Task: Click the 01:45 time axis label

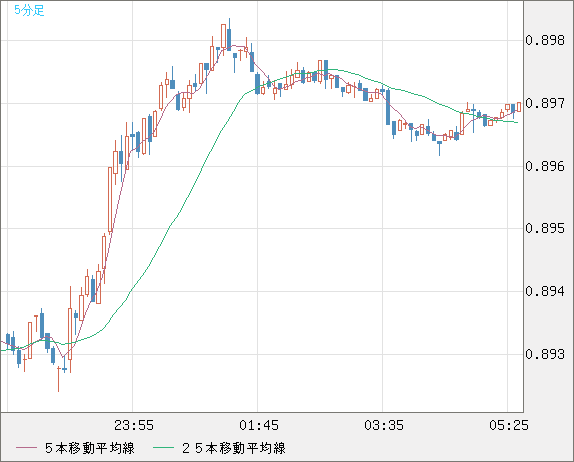Action: click(x=259, y=425)
